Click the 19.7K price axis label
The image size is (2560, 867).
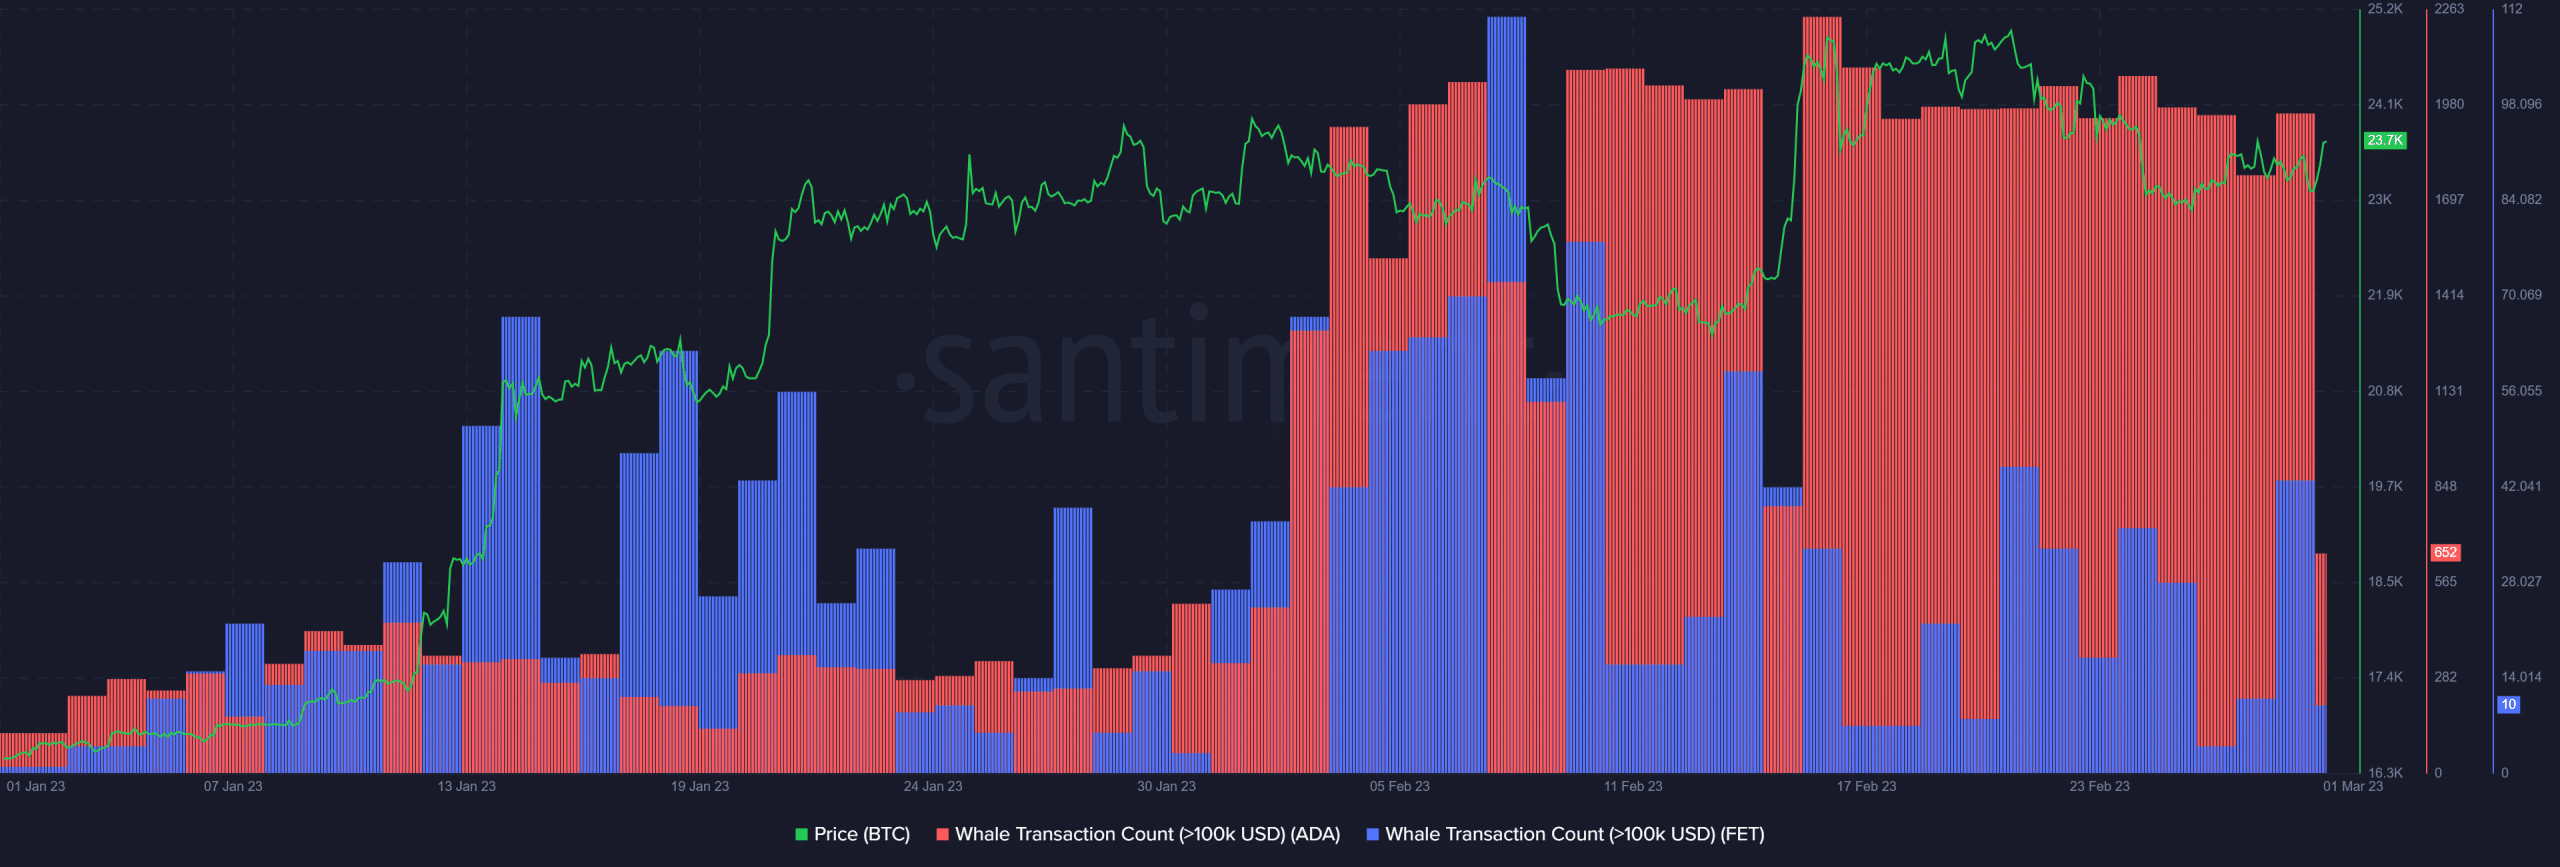point(2385,486)
